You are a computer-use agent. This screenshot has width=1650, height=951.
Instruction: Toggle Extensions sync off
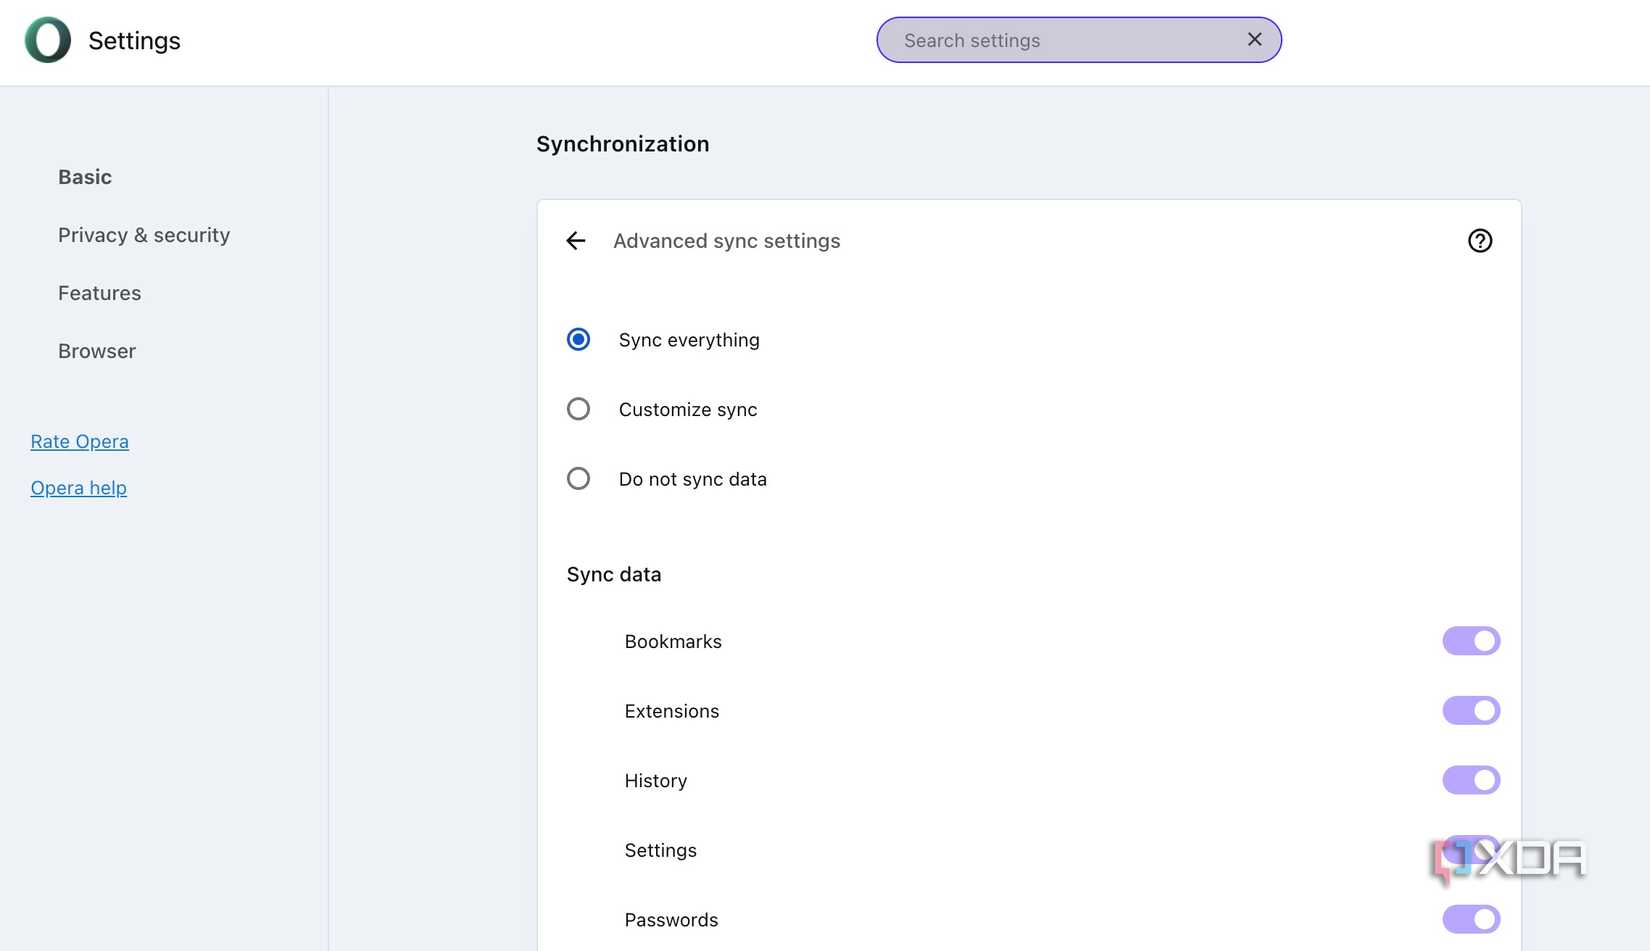[x=1470, y=710]
